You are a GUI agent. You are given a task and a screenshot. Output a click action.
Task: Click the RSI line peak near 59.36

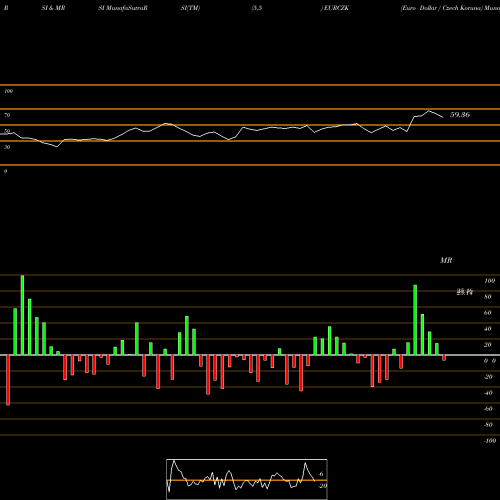[x=429, y=111]
